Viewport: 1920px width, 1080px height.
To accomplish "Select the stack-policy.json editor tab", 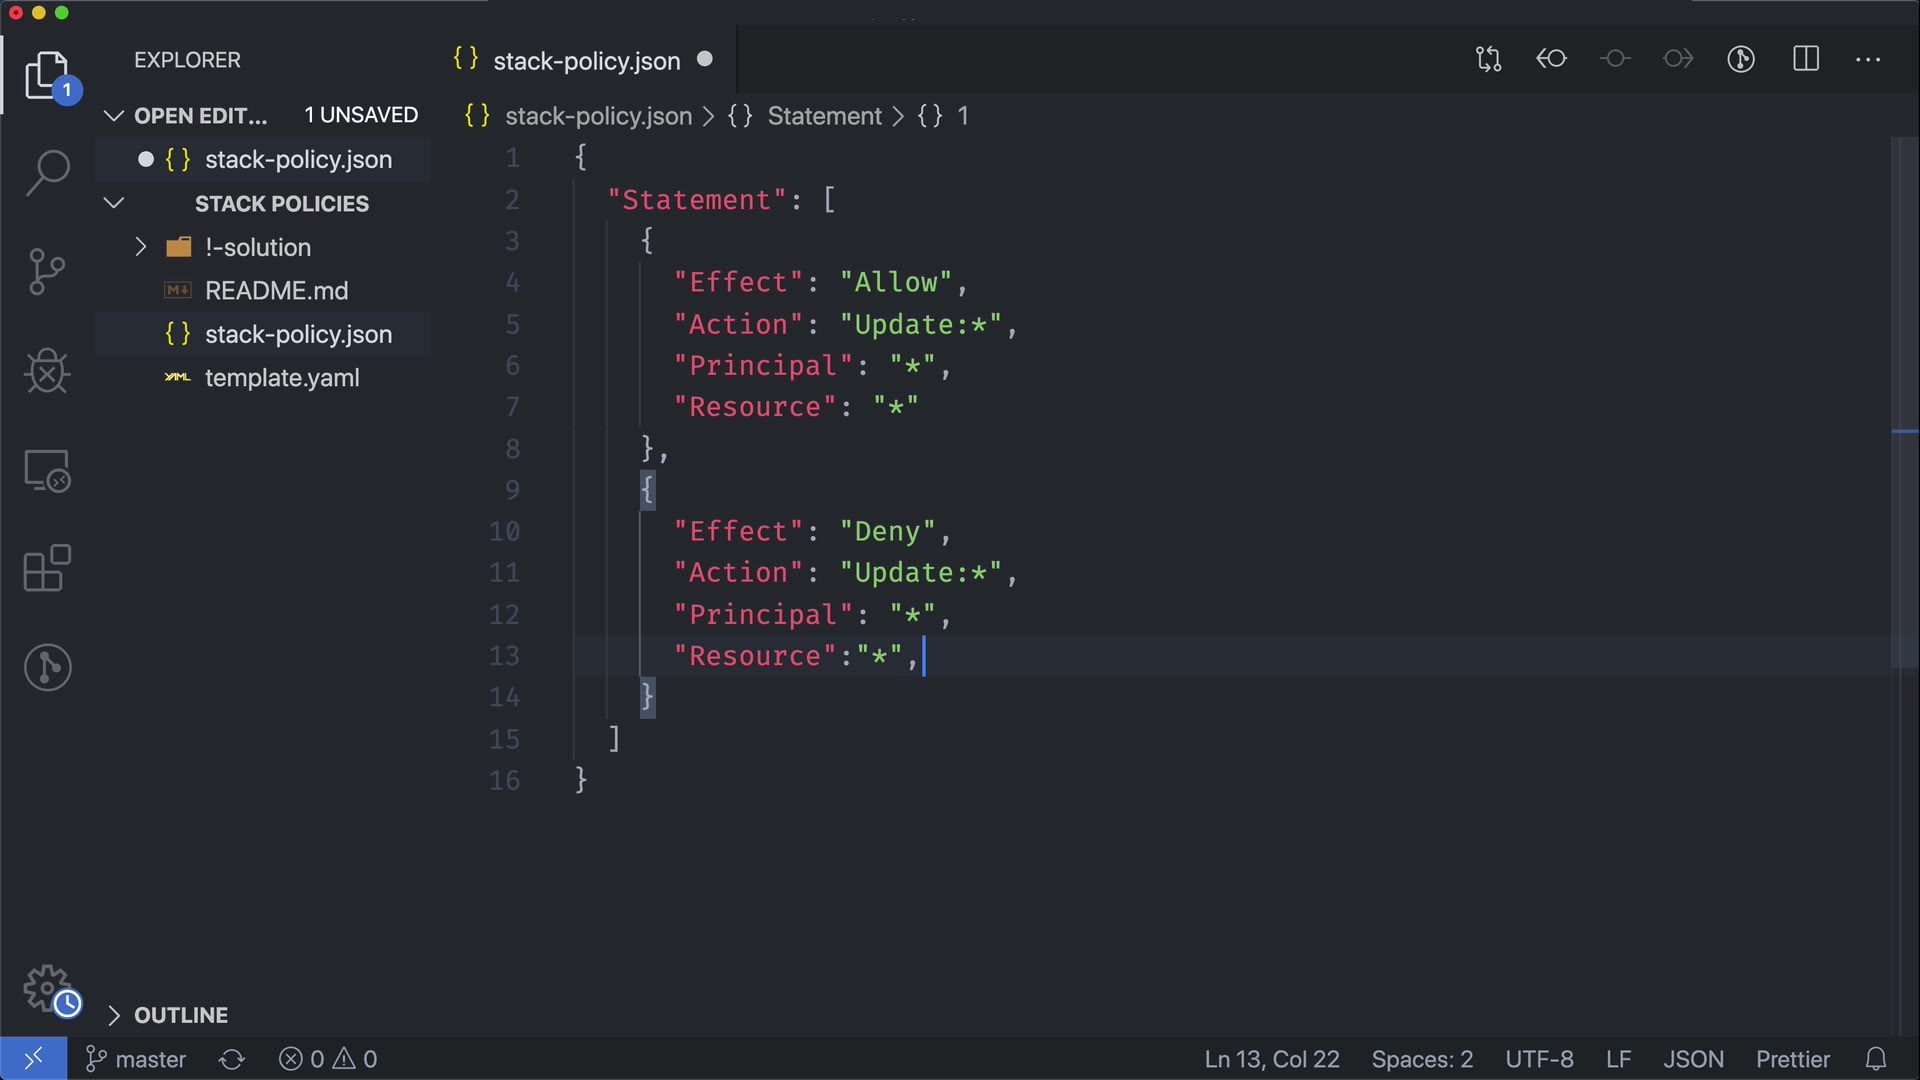I will 585,61.
